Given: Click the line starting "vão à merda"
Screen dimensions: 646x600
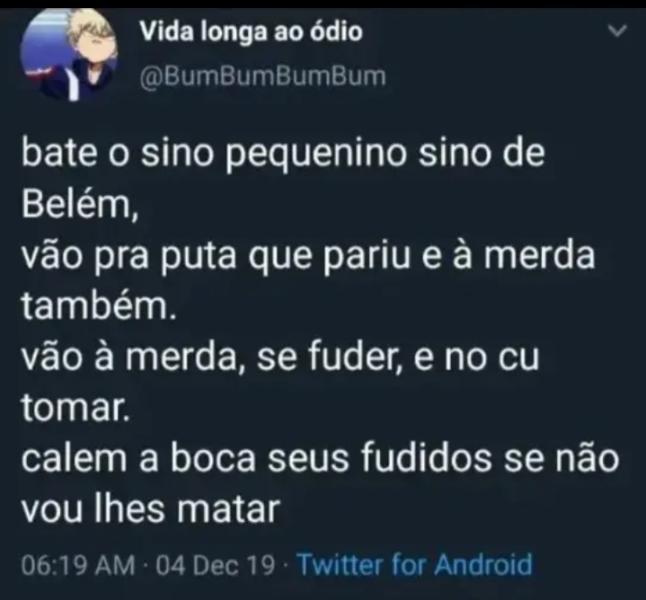Looking at the screenshot, I should pyautogui.click(x=280, y=357).
